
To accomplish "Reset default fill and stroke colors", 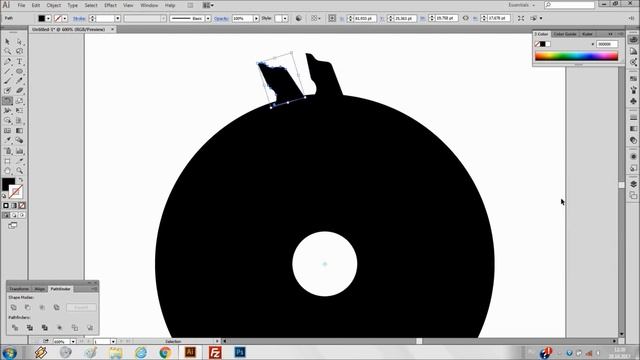I will click(4, 196).
